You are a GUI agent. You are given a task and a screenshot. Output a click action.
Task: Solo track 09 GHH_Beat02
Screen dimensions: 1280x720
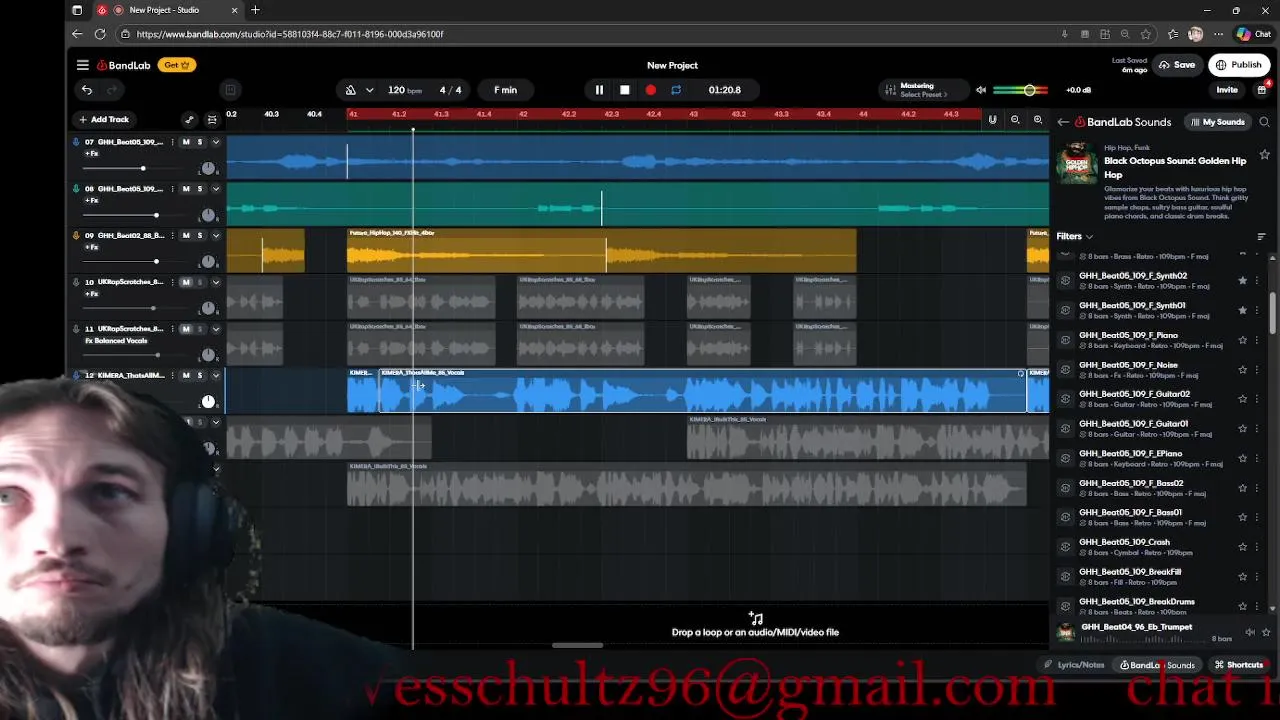coord(200,236)
